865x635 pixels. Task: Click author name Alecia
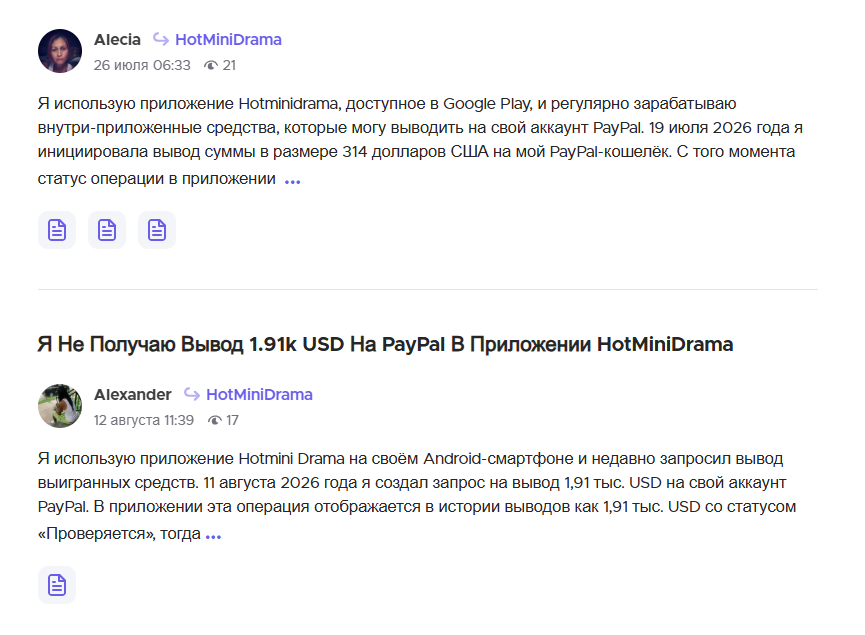[x=118, y=40]
